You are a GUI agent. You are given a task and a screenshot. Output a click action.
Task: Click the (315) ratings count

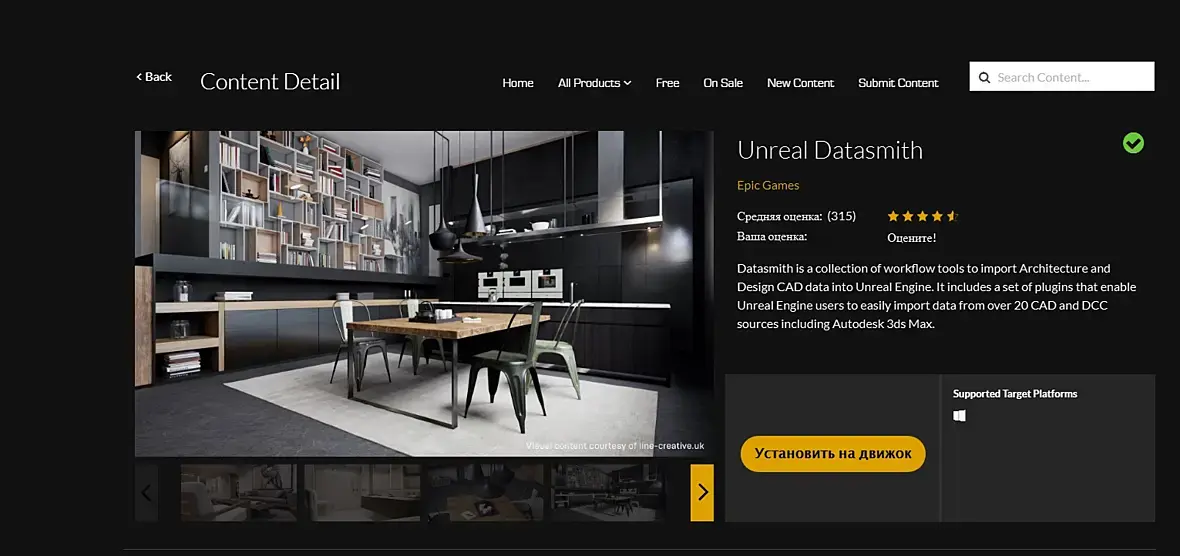(x=841, y=217)
